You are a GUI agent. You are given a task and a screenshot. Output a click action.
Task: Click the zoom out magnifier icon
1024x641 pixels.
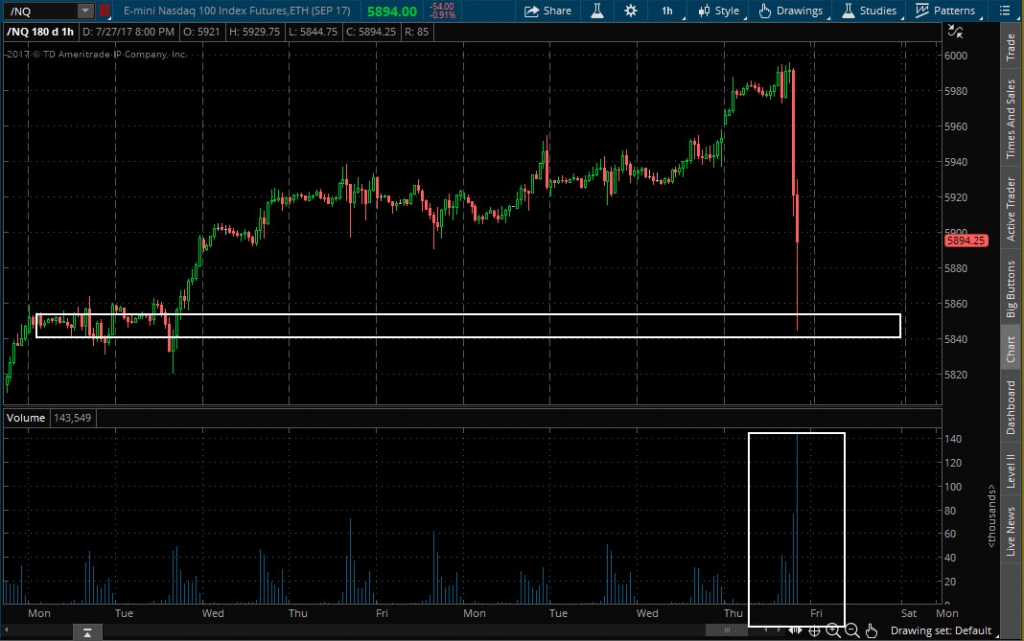[852, 630]
